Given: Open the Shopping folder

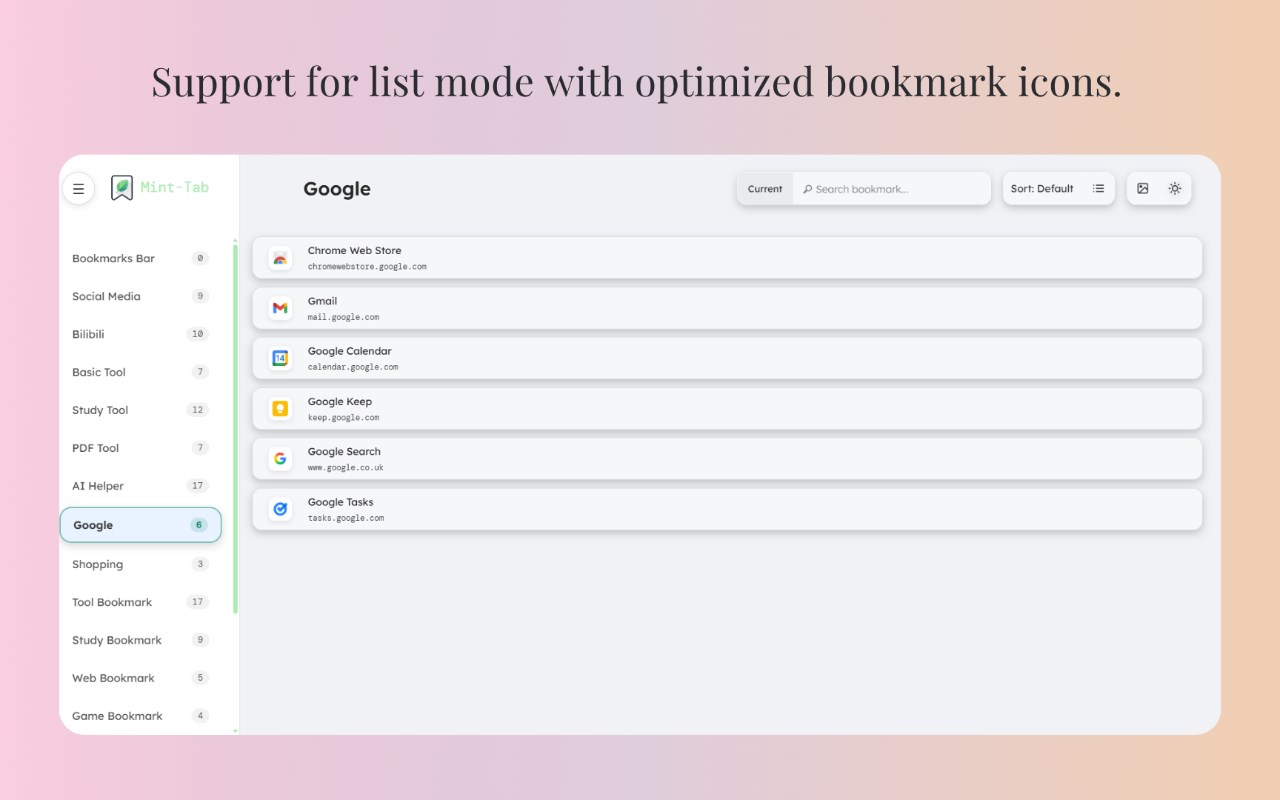Looking at the screenshot, I should 140,564.
